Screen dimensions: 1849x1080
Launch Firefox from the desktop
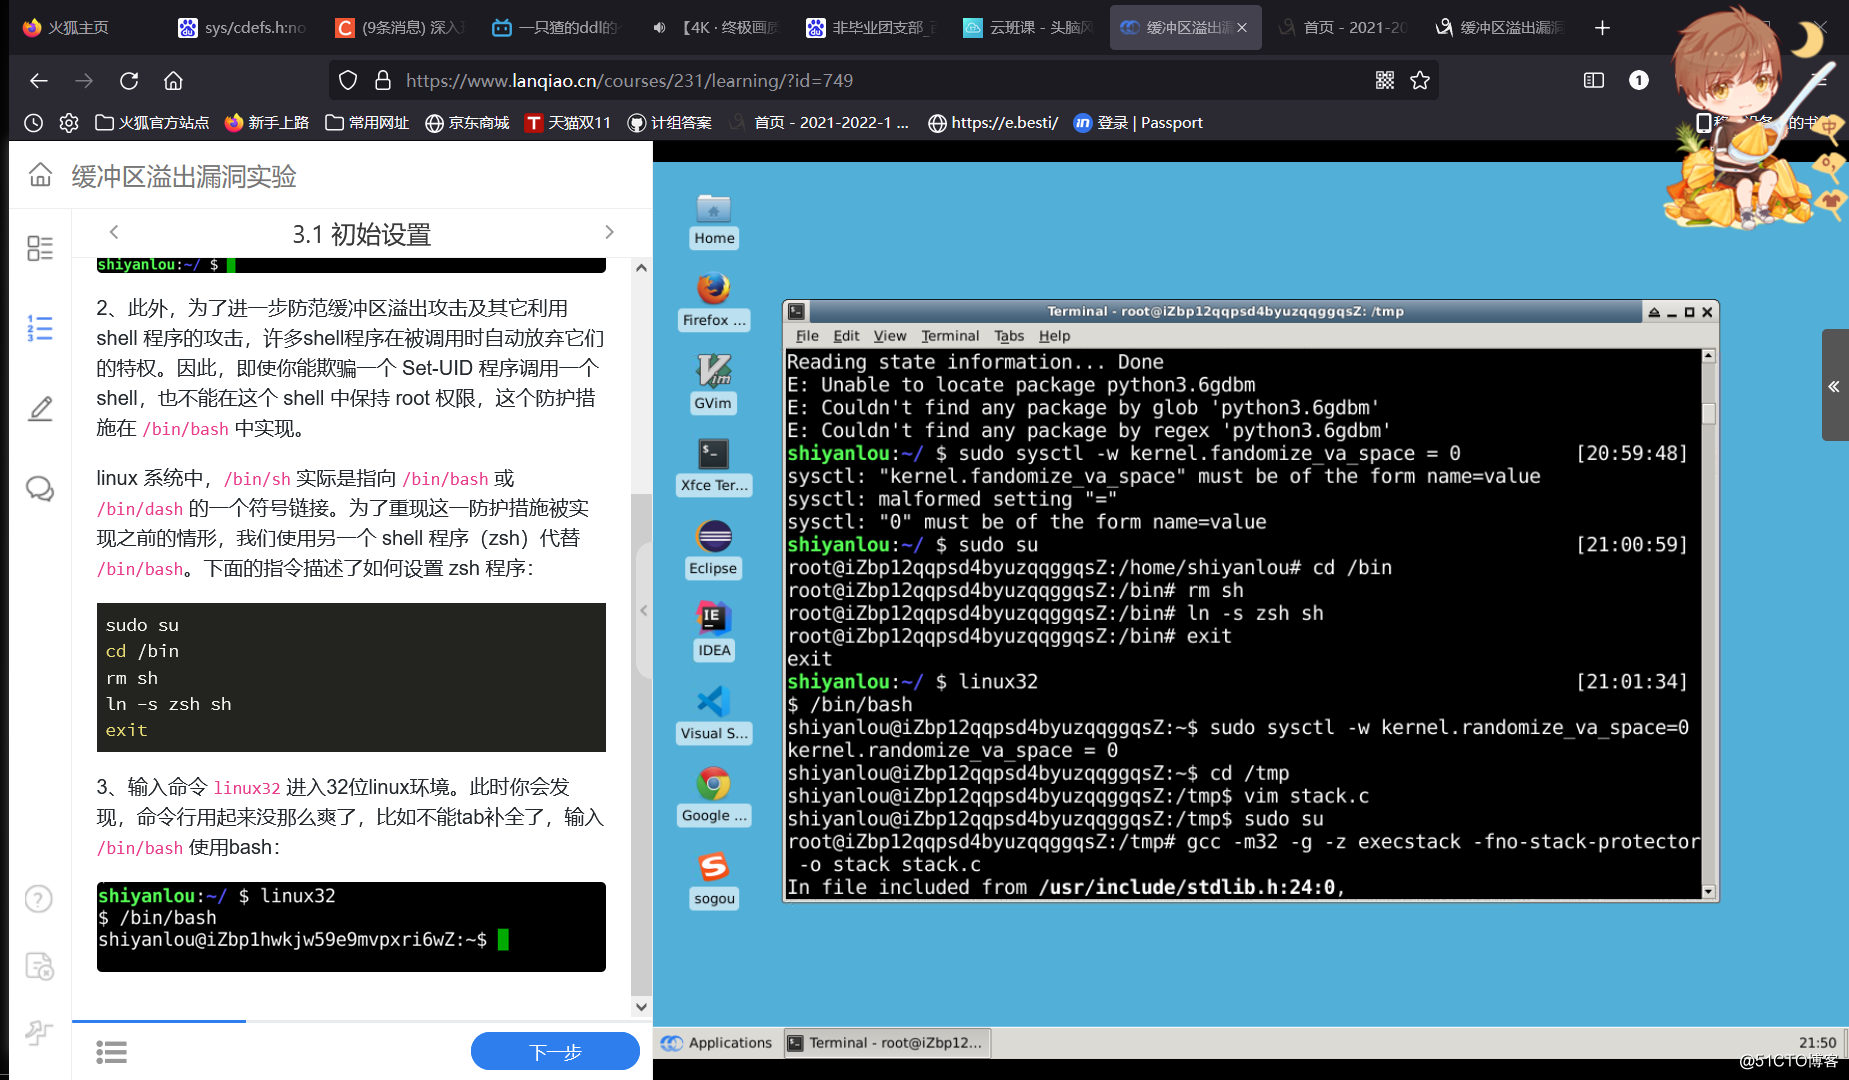(714, 302)
